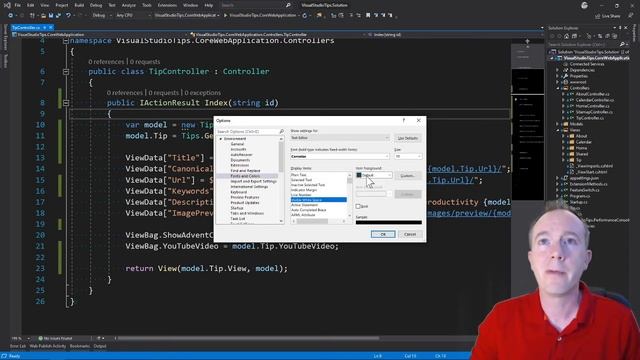Open the Bookmarks tab at bottom
Image resolution: width=640 pixels, height=360 pixels.
80,346
